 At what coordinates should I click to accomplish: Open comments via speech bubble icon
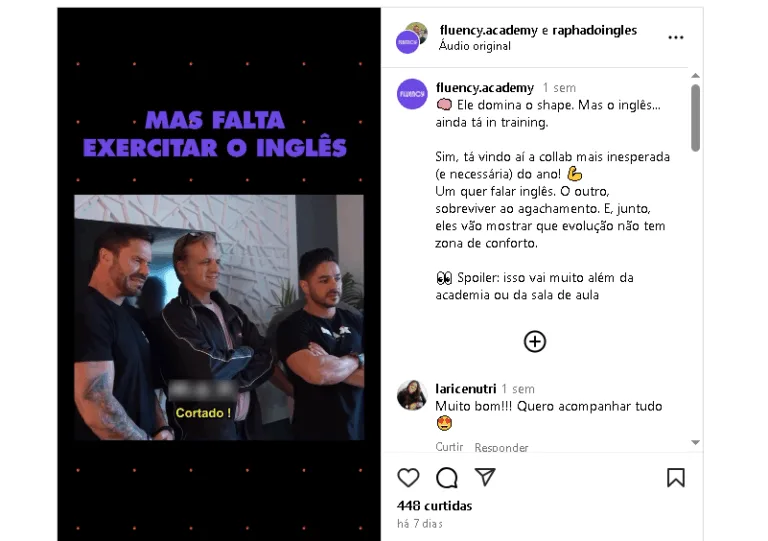point(447,477)
